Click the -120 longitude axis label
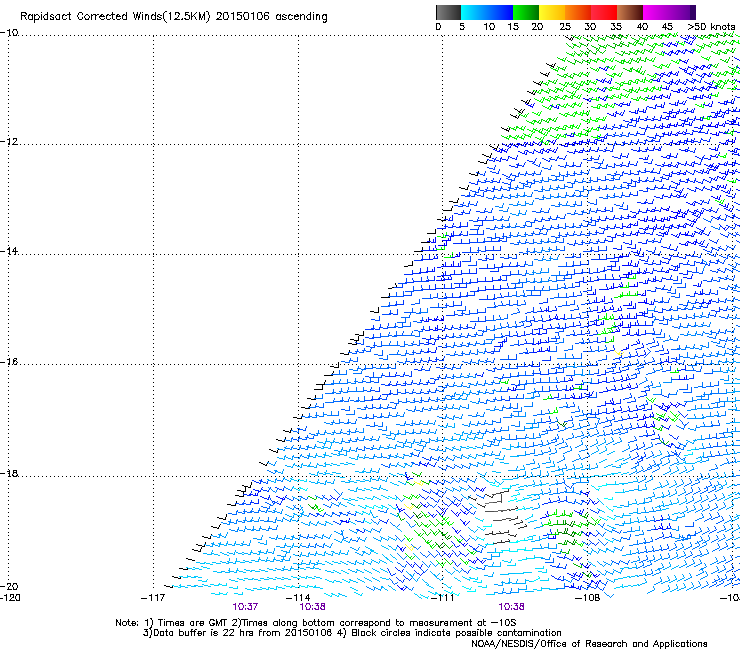The width and height of the screenshot is (740, 650). click(10, 598)
